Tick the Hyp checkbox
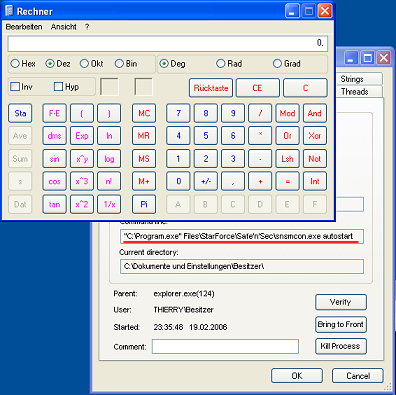The width and height of the screenshot is (396, 395). pyautogui.click(x=58, y=87)
